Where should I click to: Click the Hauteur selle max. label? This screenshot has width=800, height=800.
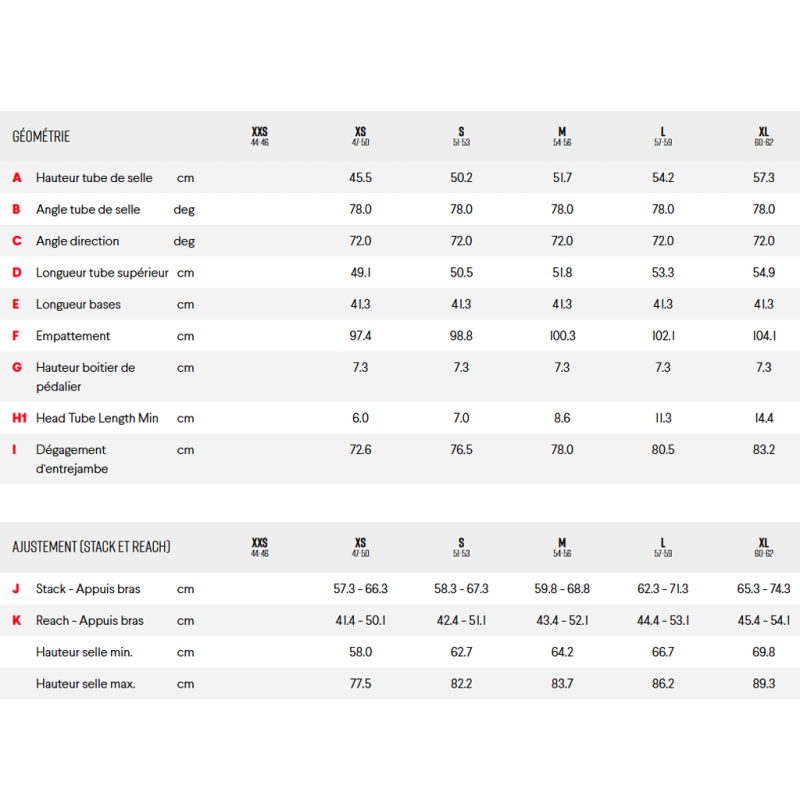pyautogui.click(x=85, y=684)
